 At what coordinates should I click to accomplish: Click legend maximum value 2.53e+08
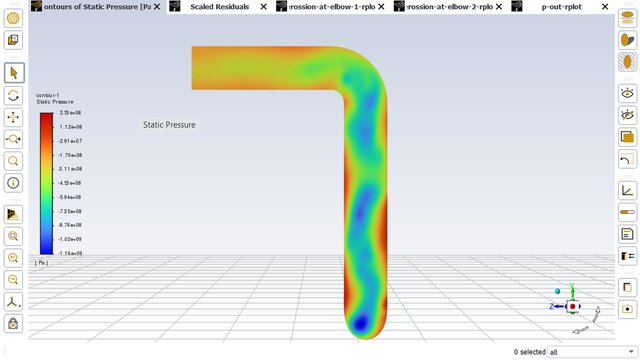pyautogui.click(x=71, y=113)
